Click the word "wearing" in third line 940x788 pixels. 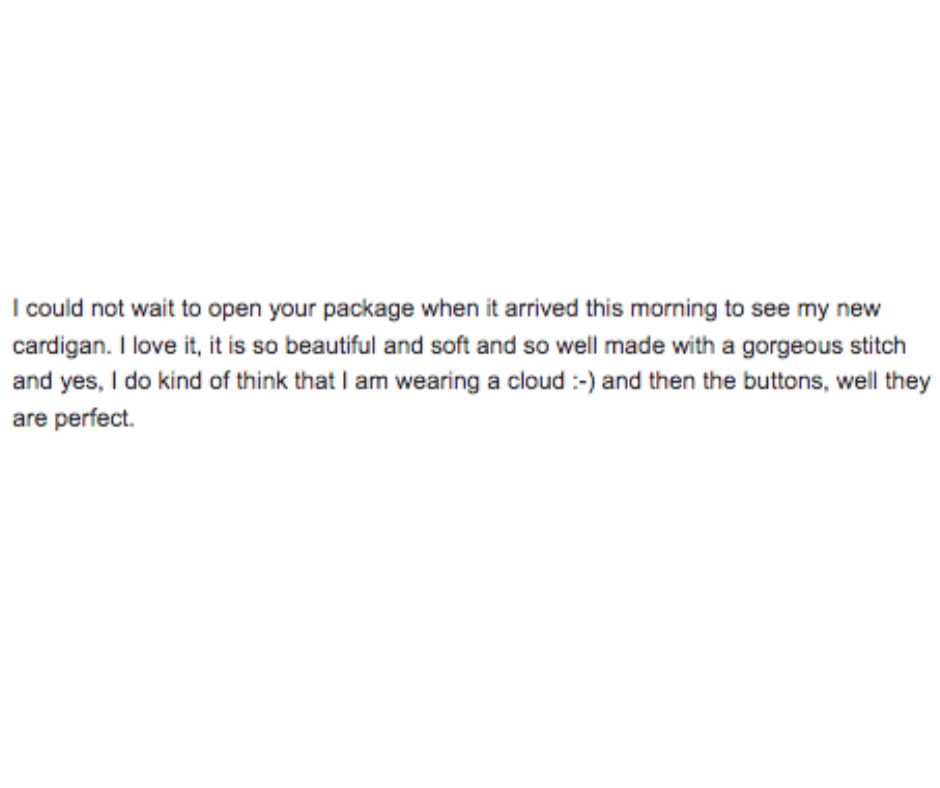438,383
